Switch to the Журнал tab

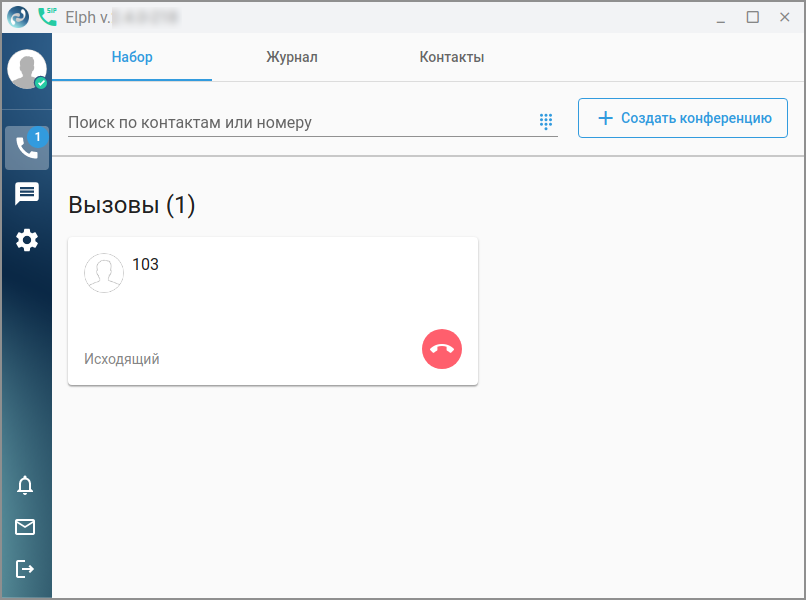(292, 57)
